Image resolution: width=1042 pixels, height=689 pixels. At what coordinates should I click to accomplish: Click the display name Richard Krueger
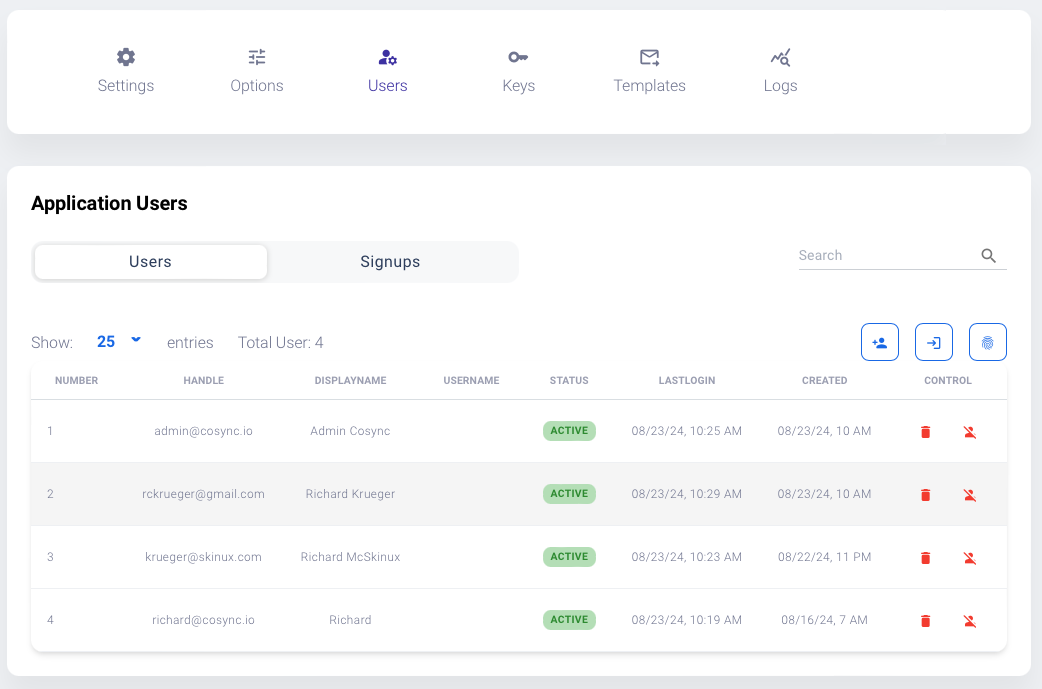point(350,494)
